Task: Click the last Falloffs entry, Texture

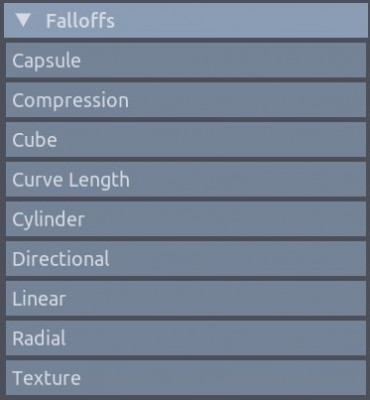Action: click(186, 378)
